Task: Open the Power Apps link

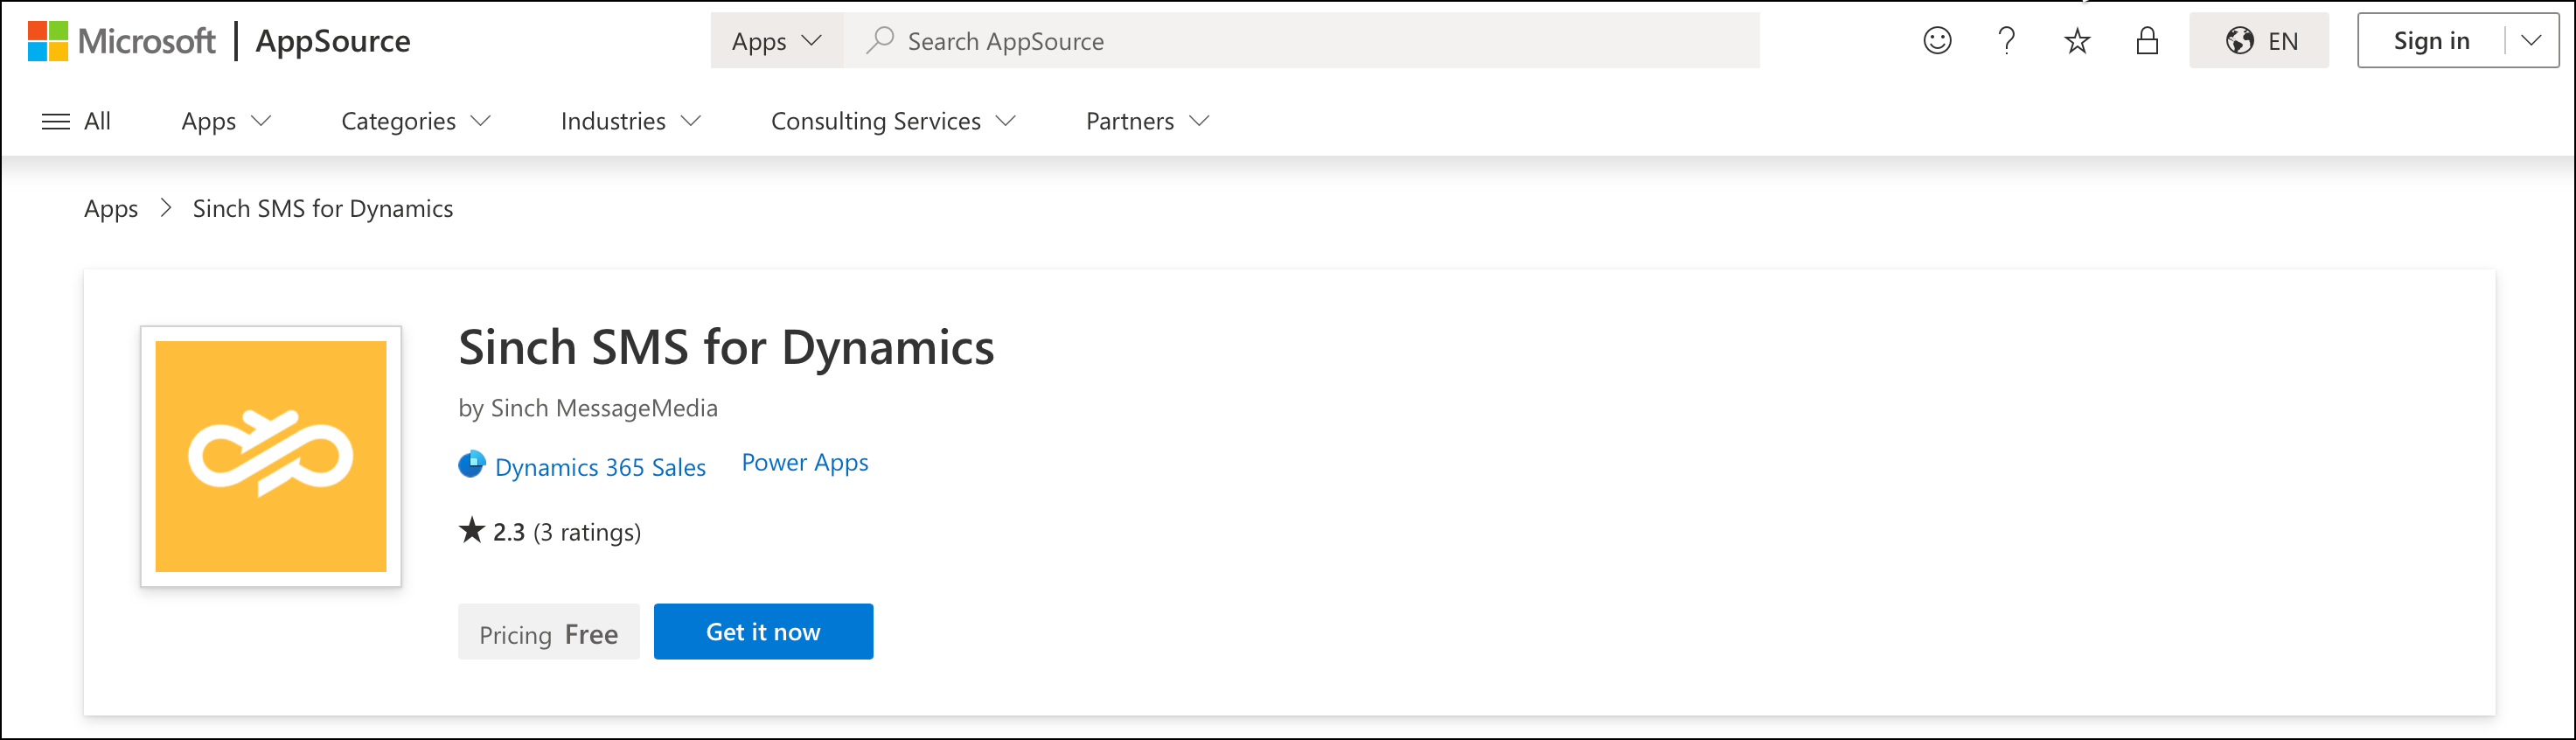Action: click(804, 462)
